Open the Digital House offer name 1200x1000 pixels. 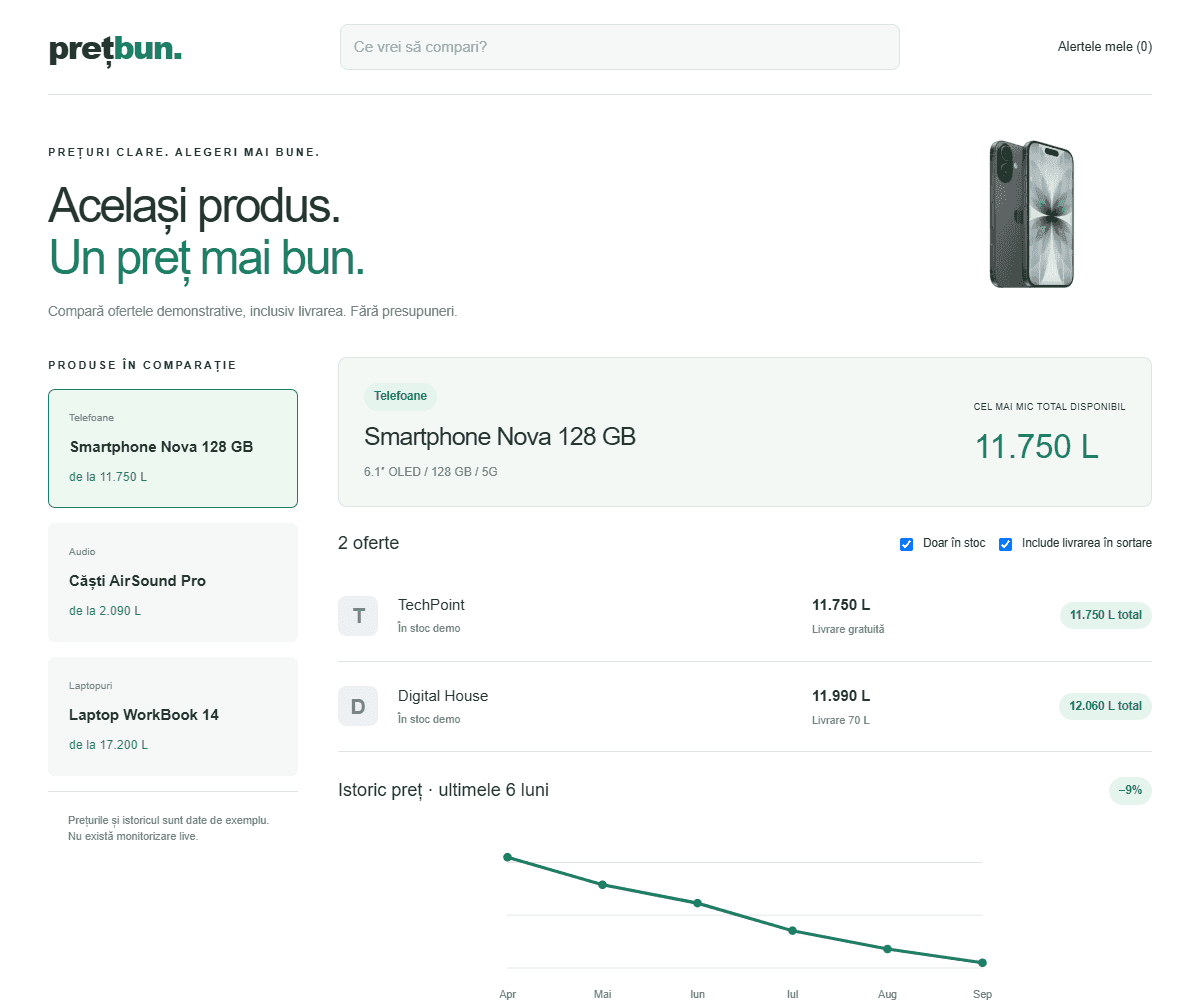pos(443,696)
